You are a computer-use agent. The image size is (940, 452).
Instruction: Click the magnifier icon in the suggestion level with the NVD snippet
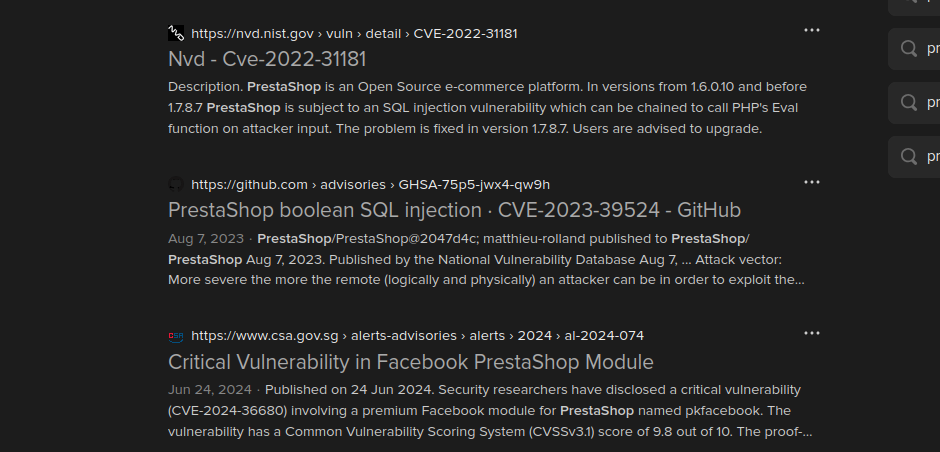click(x=909, y=103)
